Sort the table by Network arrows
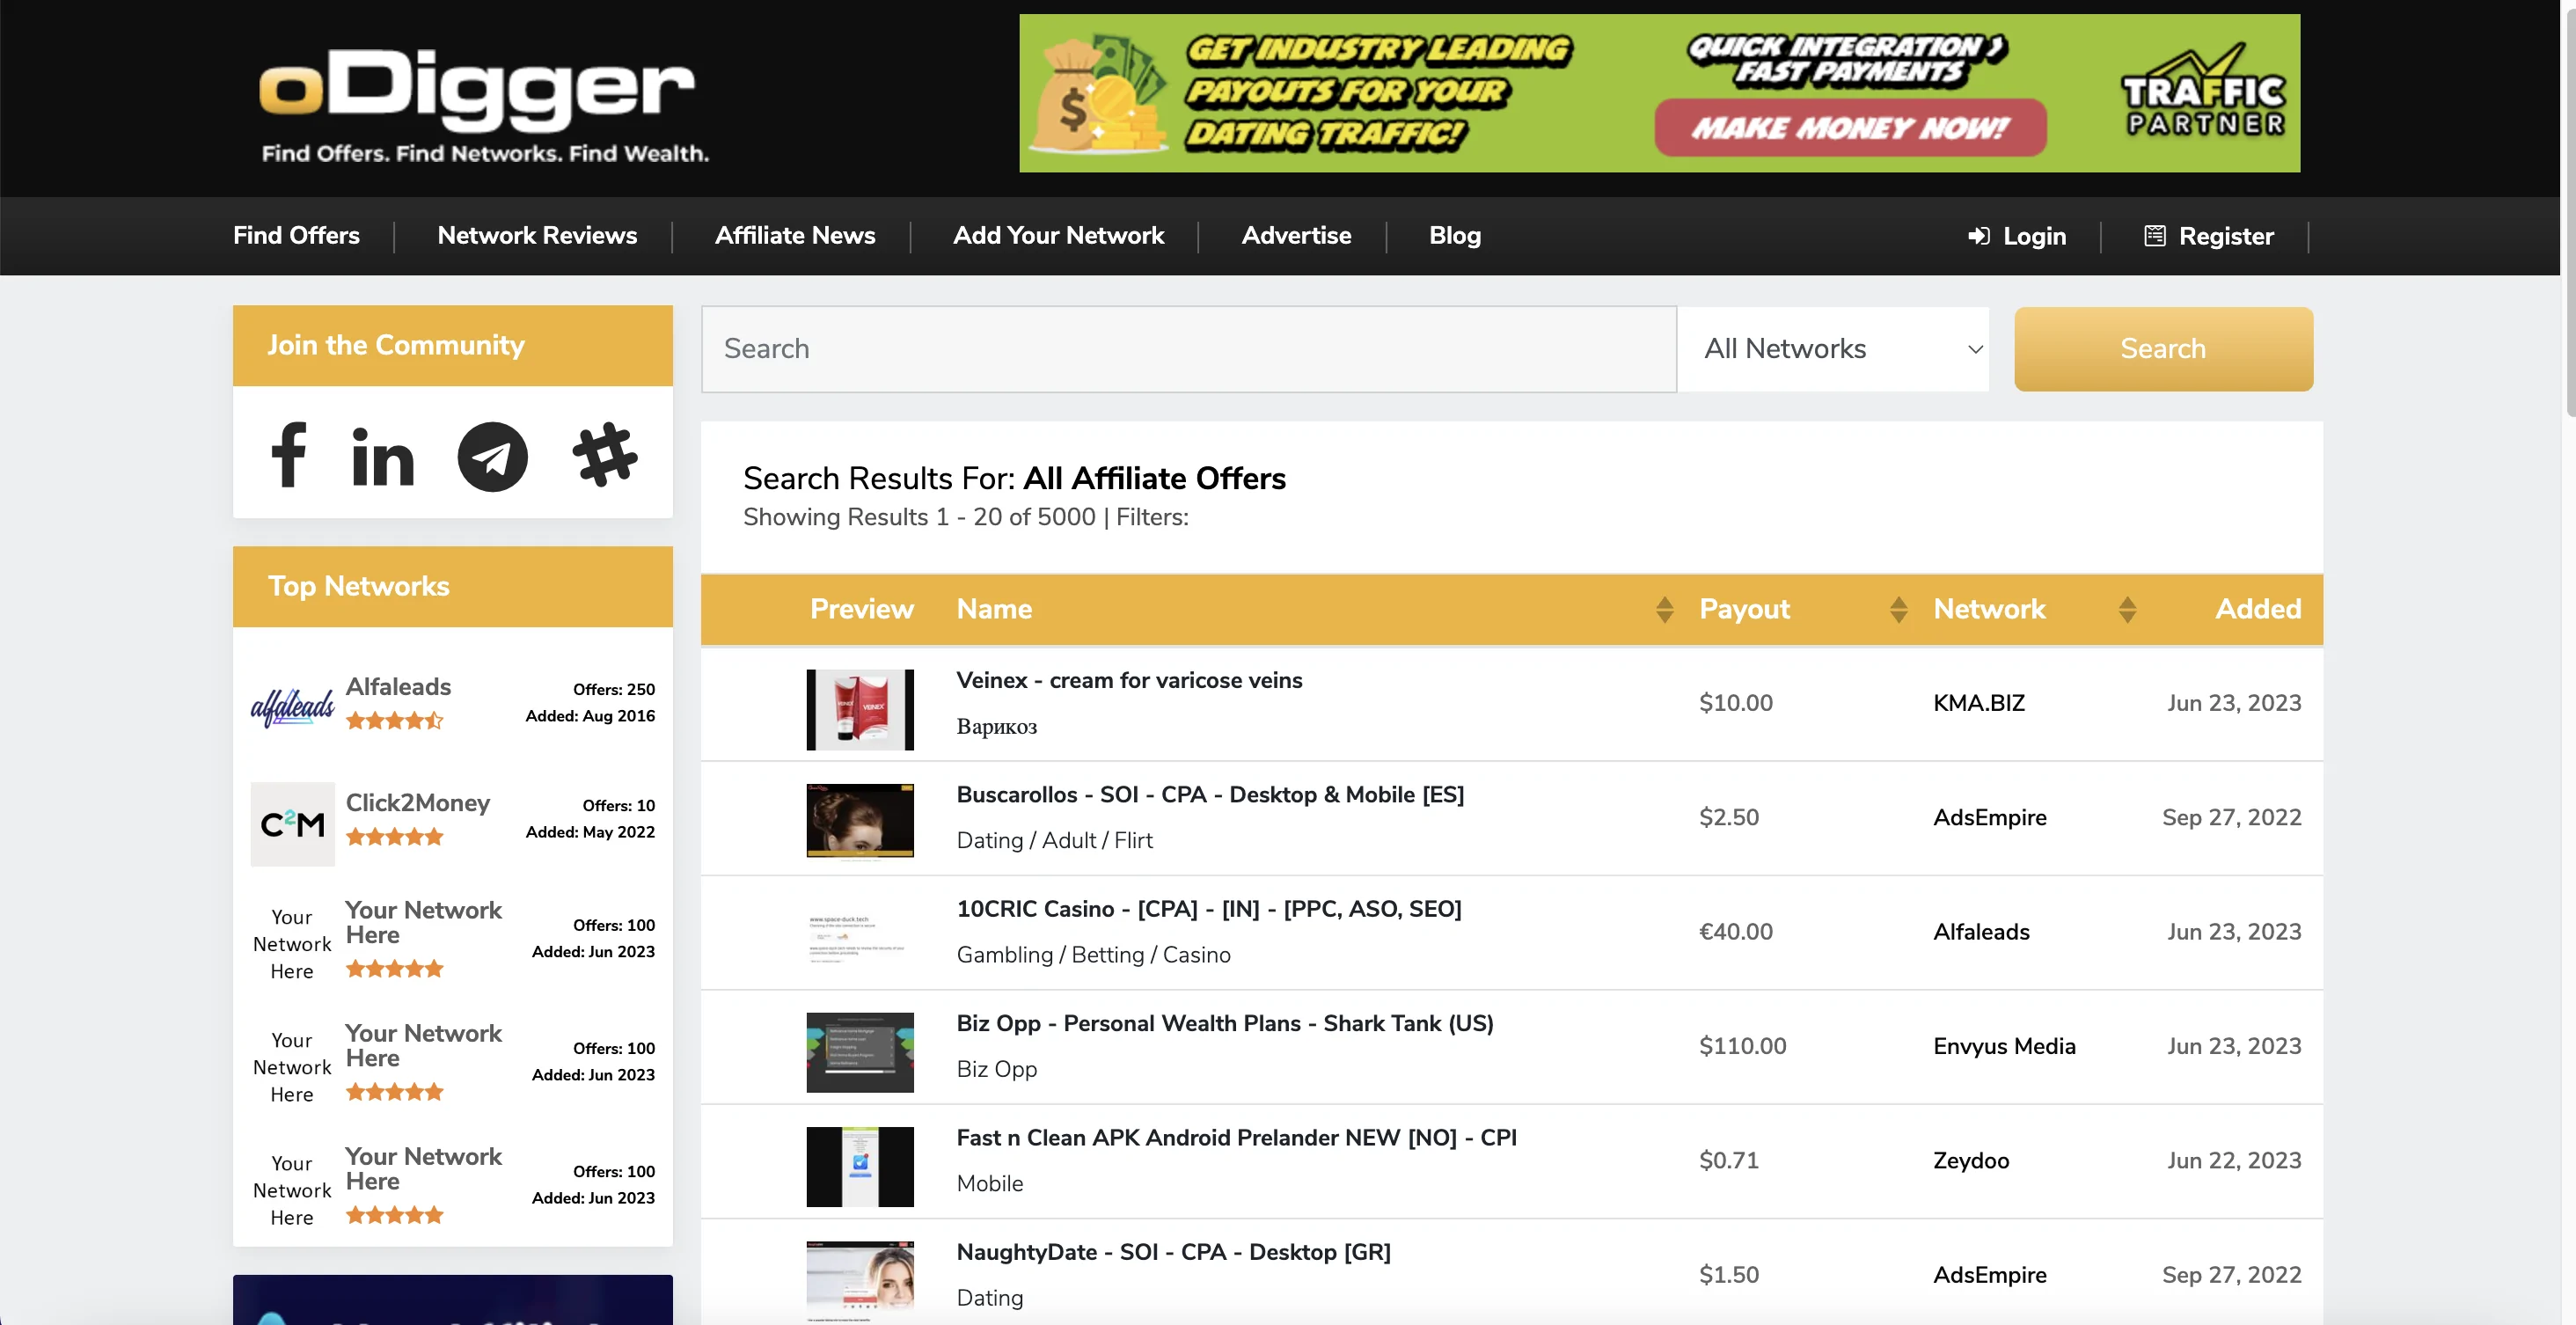 pos(2127,609)
